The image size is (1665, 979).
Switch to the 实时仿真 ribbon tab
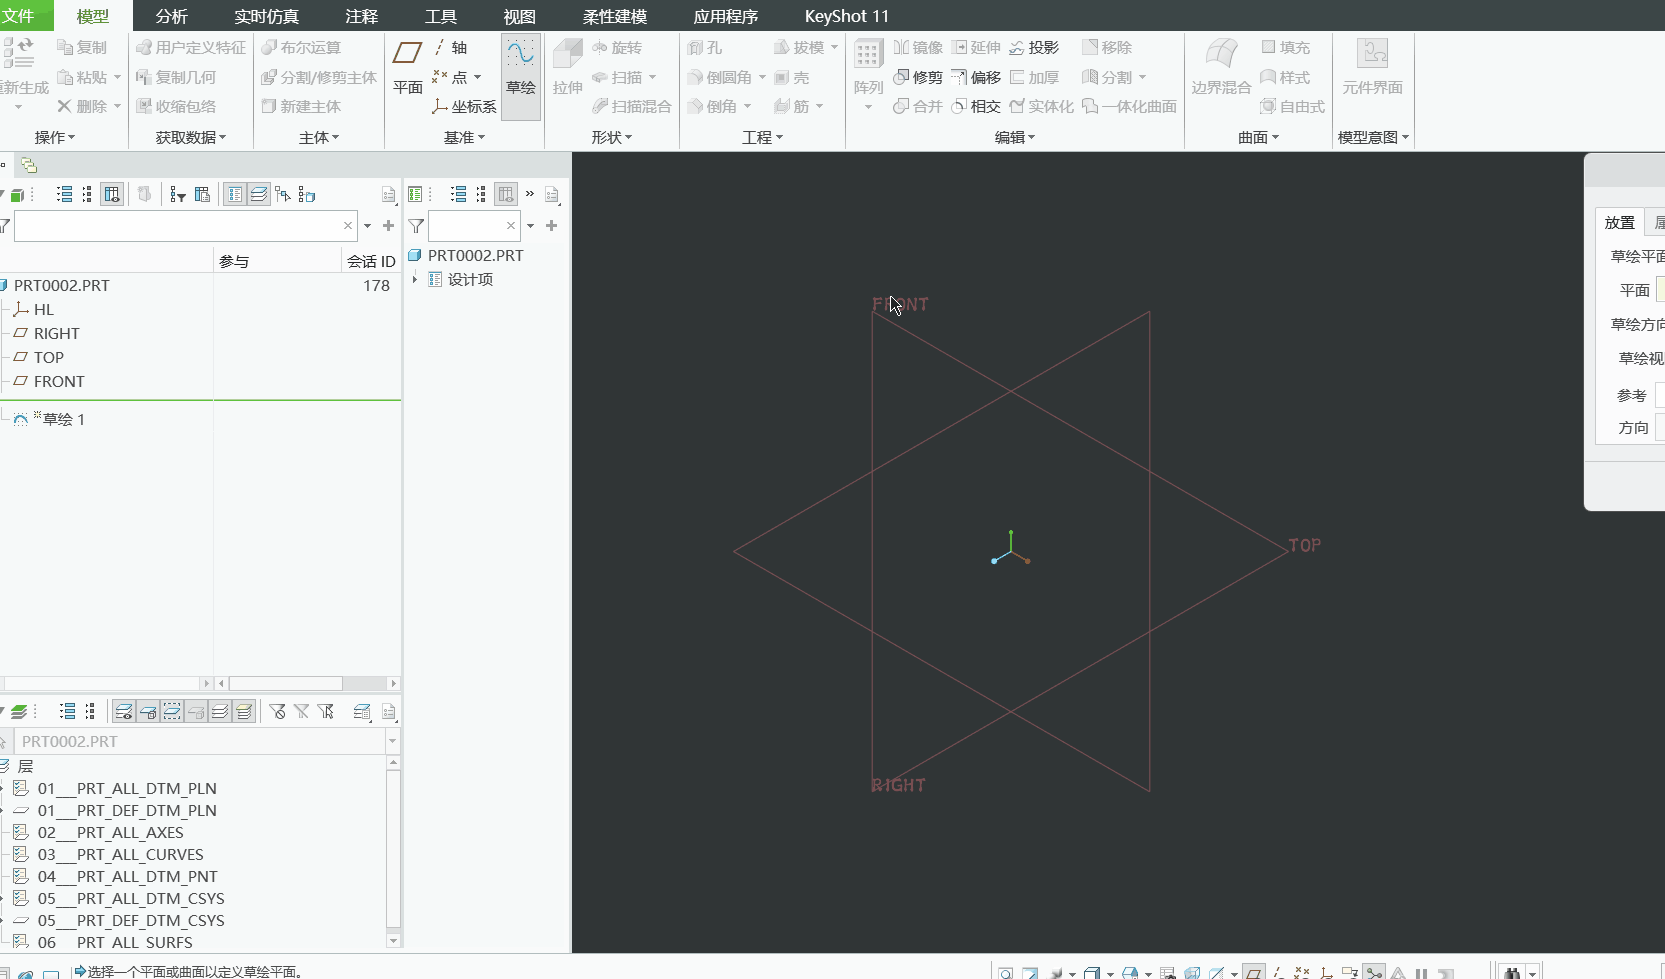point(266,16)
